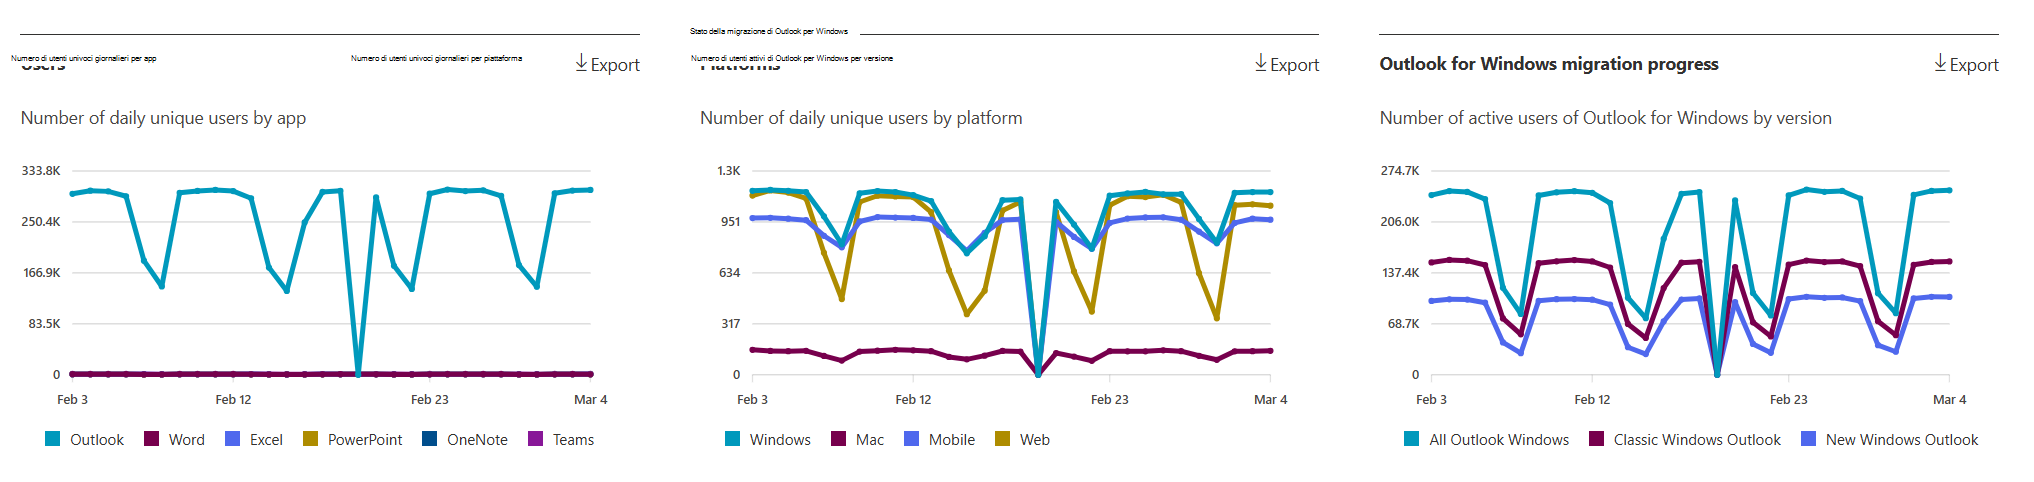
Task: Toggle the Outlook series in the legend
Action: [x=85, y=439]
